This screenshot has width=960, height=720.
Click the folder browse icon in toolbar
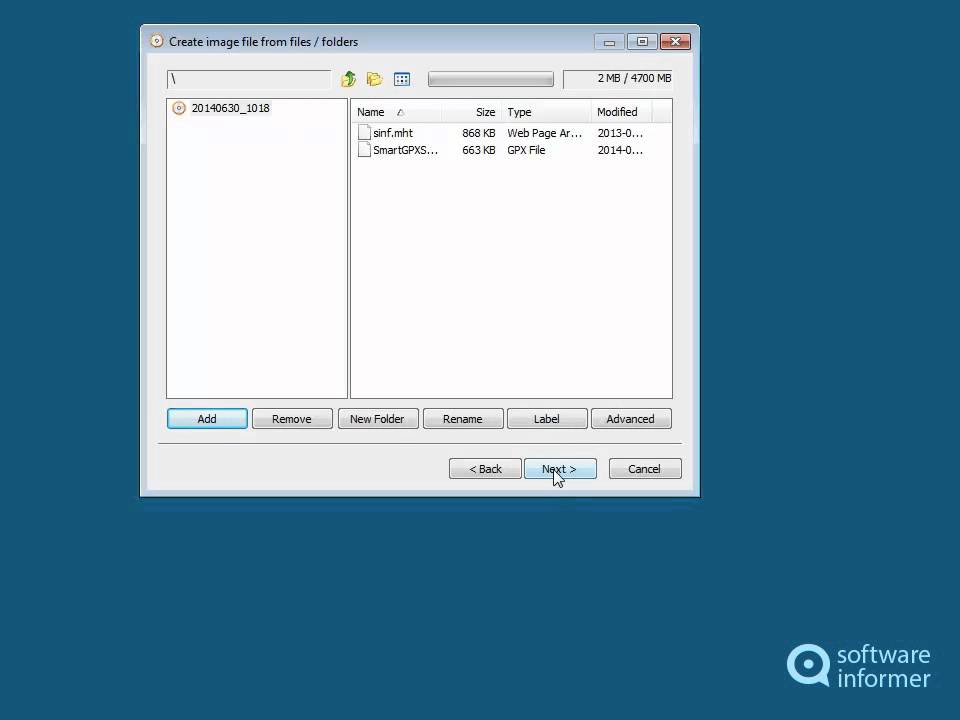pyautogui.click(x=375, y=79)
